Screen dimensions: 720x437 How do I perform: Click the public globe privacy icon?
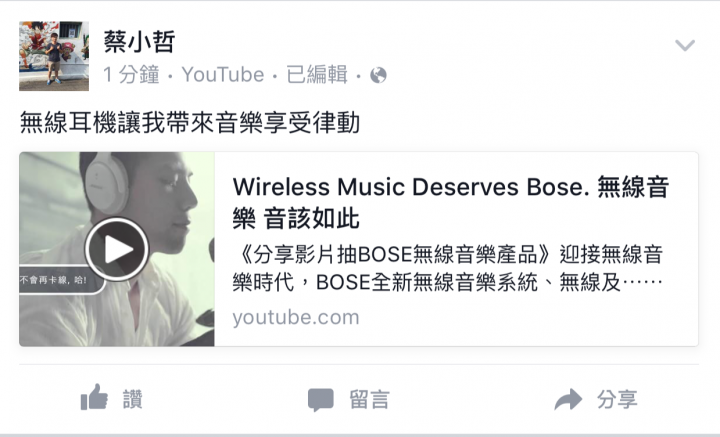coord(378,75)
